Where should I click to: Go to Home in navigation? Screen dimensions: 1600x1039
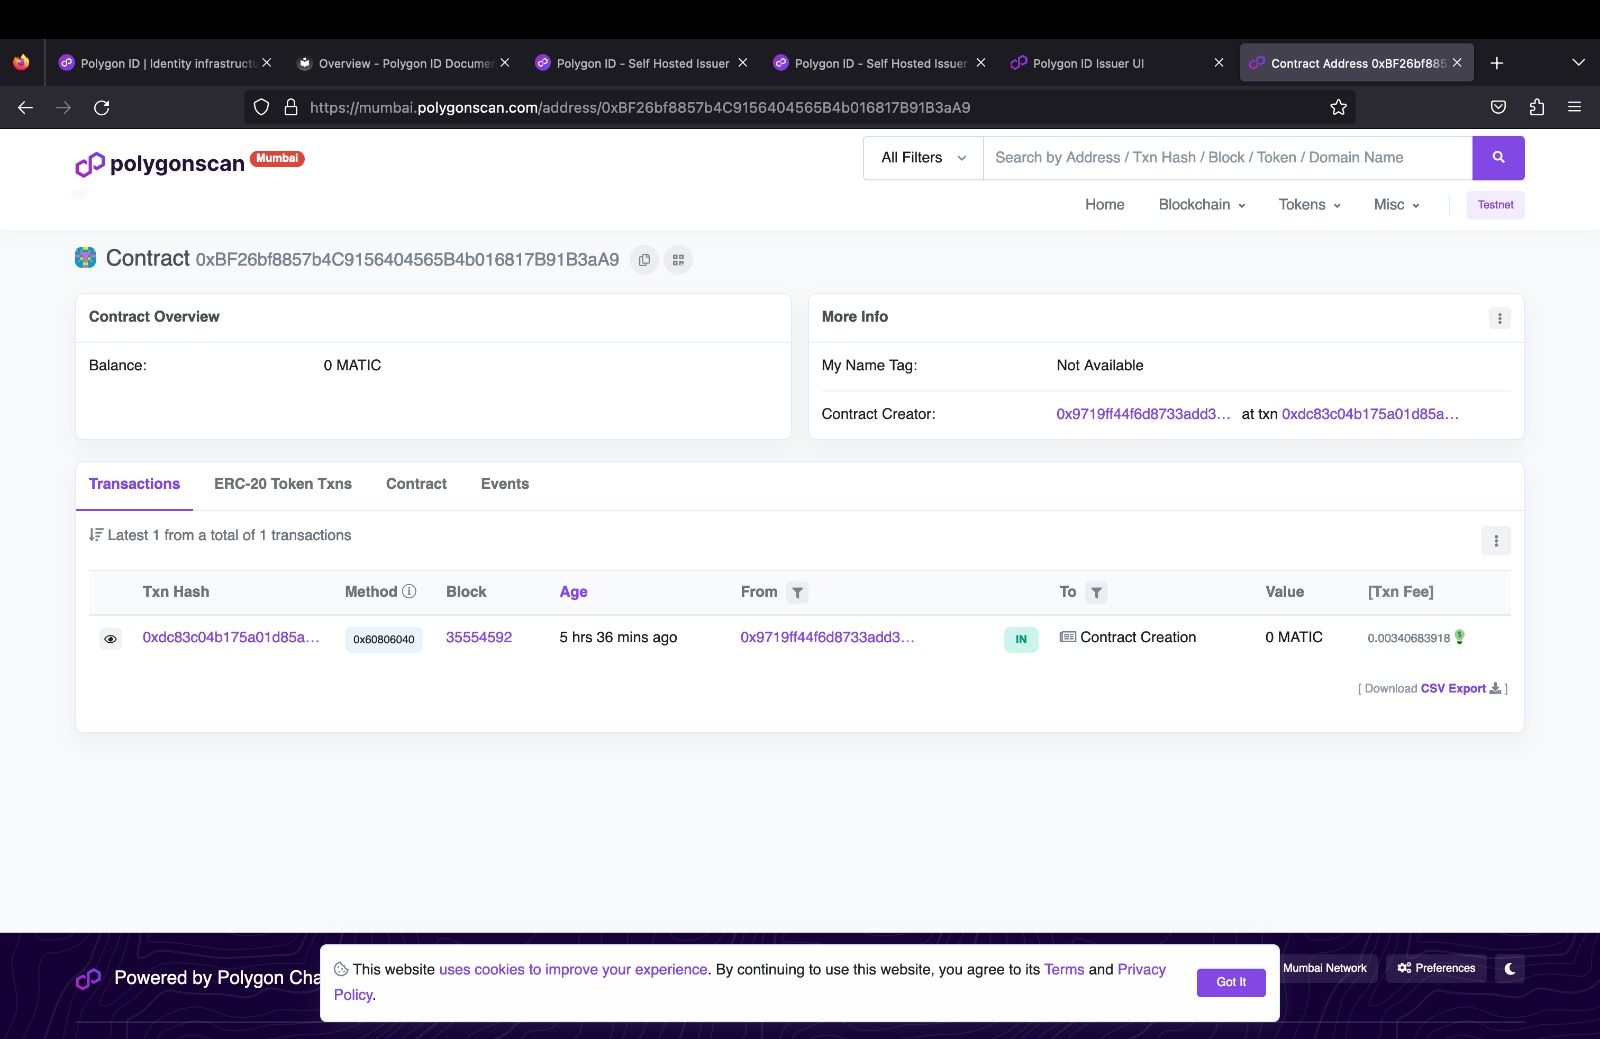[1105, 205]
